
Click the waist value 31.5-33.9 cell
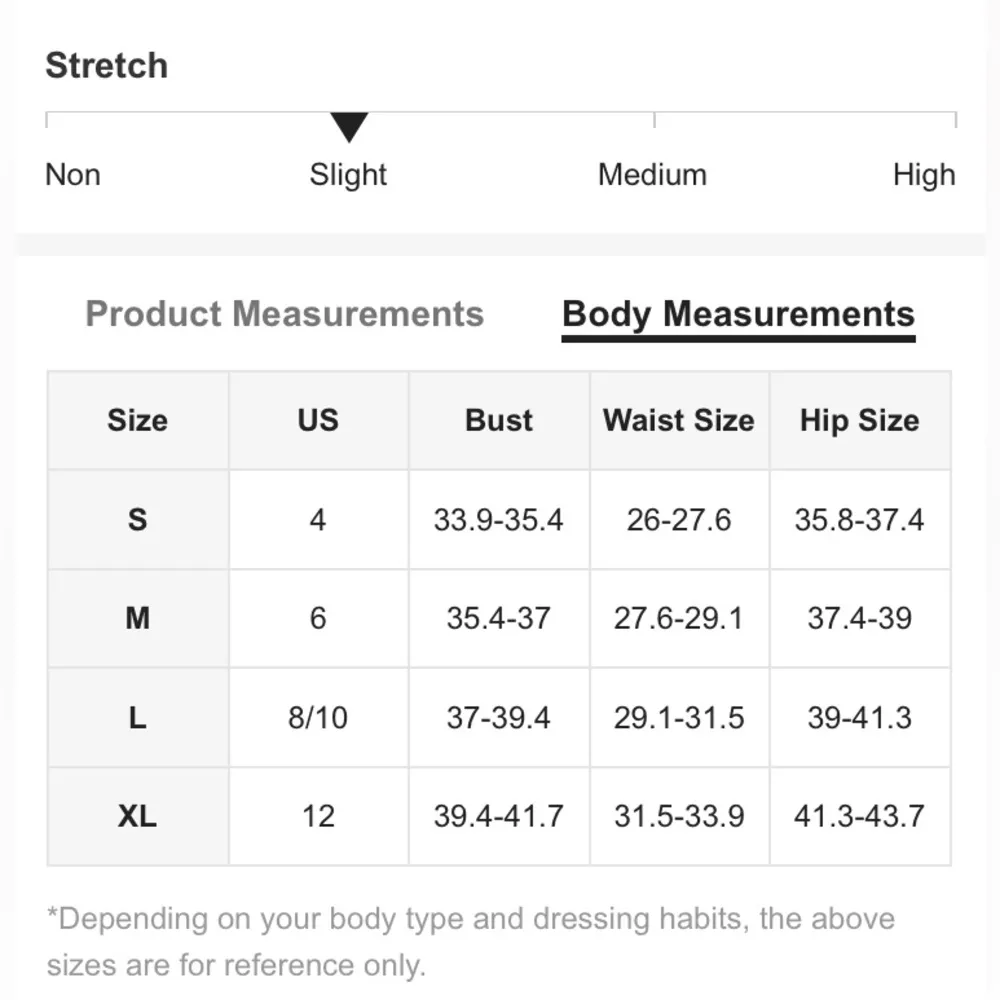click(x=679, y=816)
